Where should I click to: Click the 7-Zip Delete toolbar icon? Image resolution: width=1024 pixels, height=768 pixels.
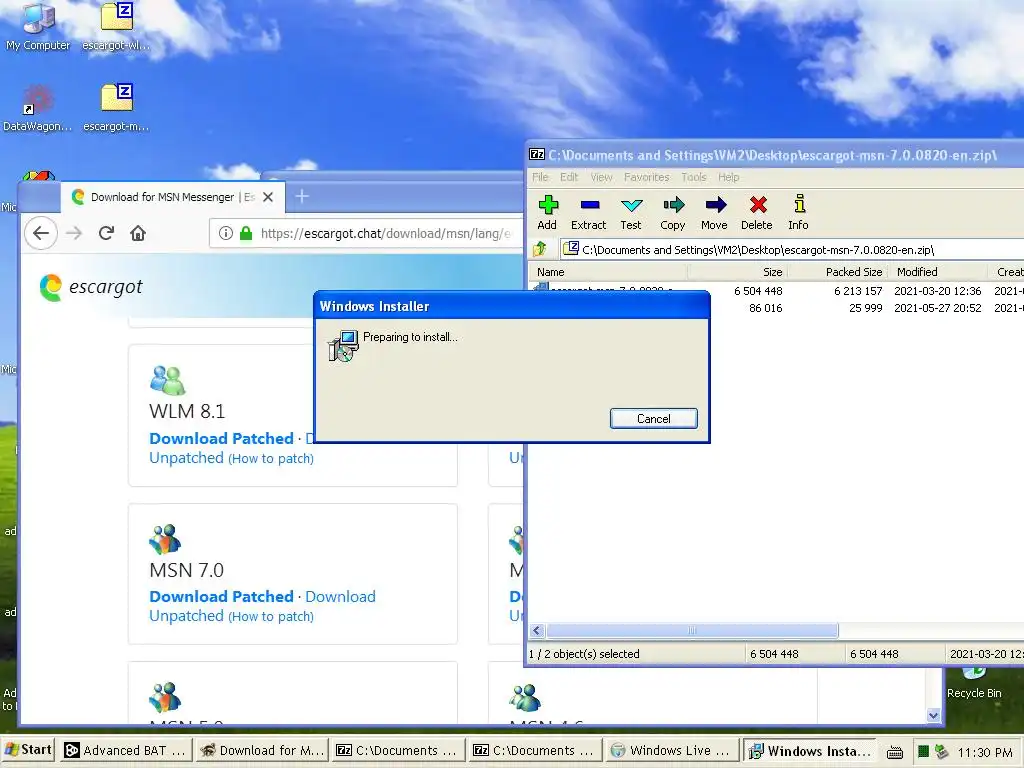pyautogui.click(x=757, y=213)
